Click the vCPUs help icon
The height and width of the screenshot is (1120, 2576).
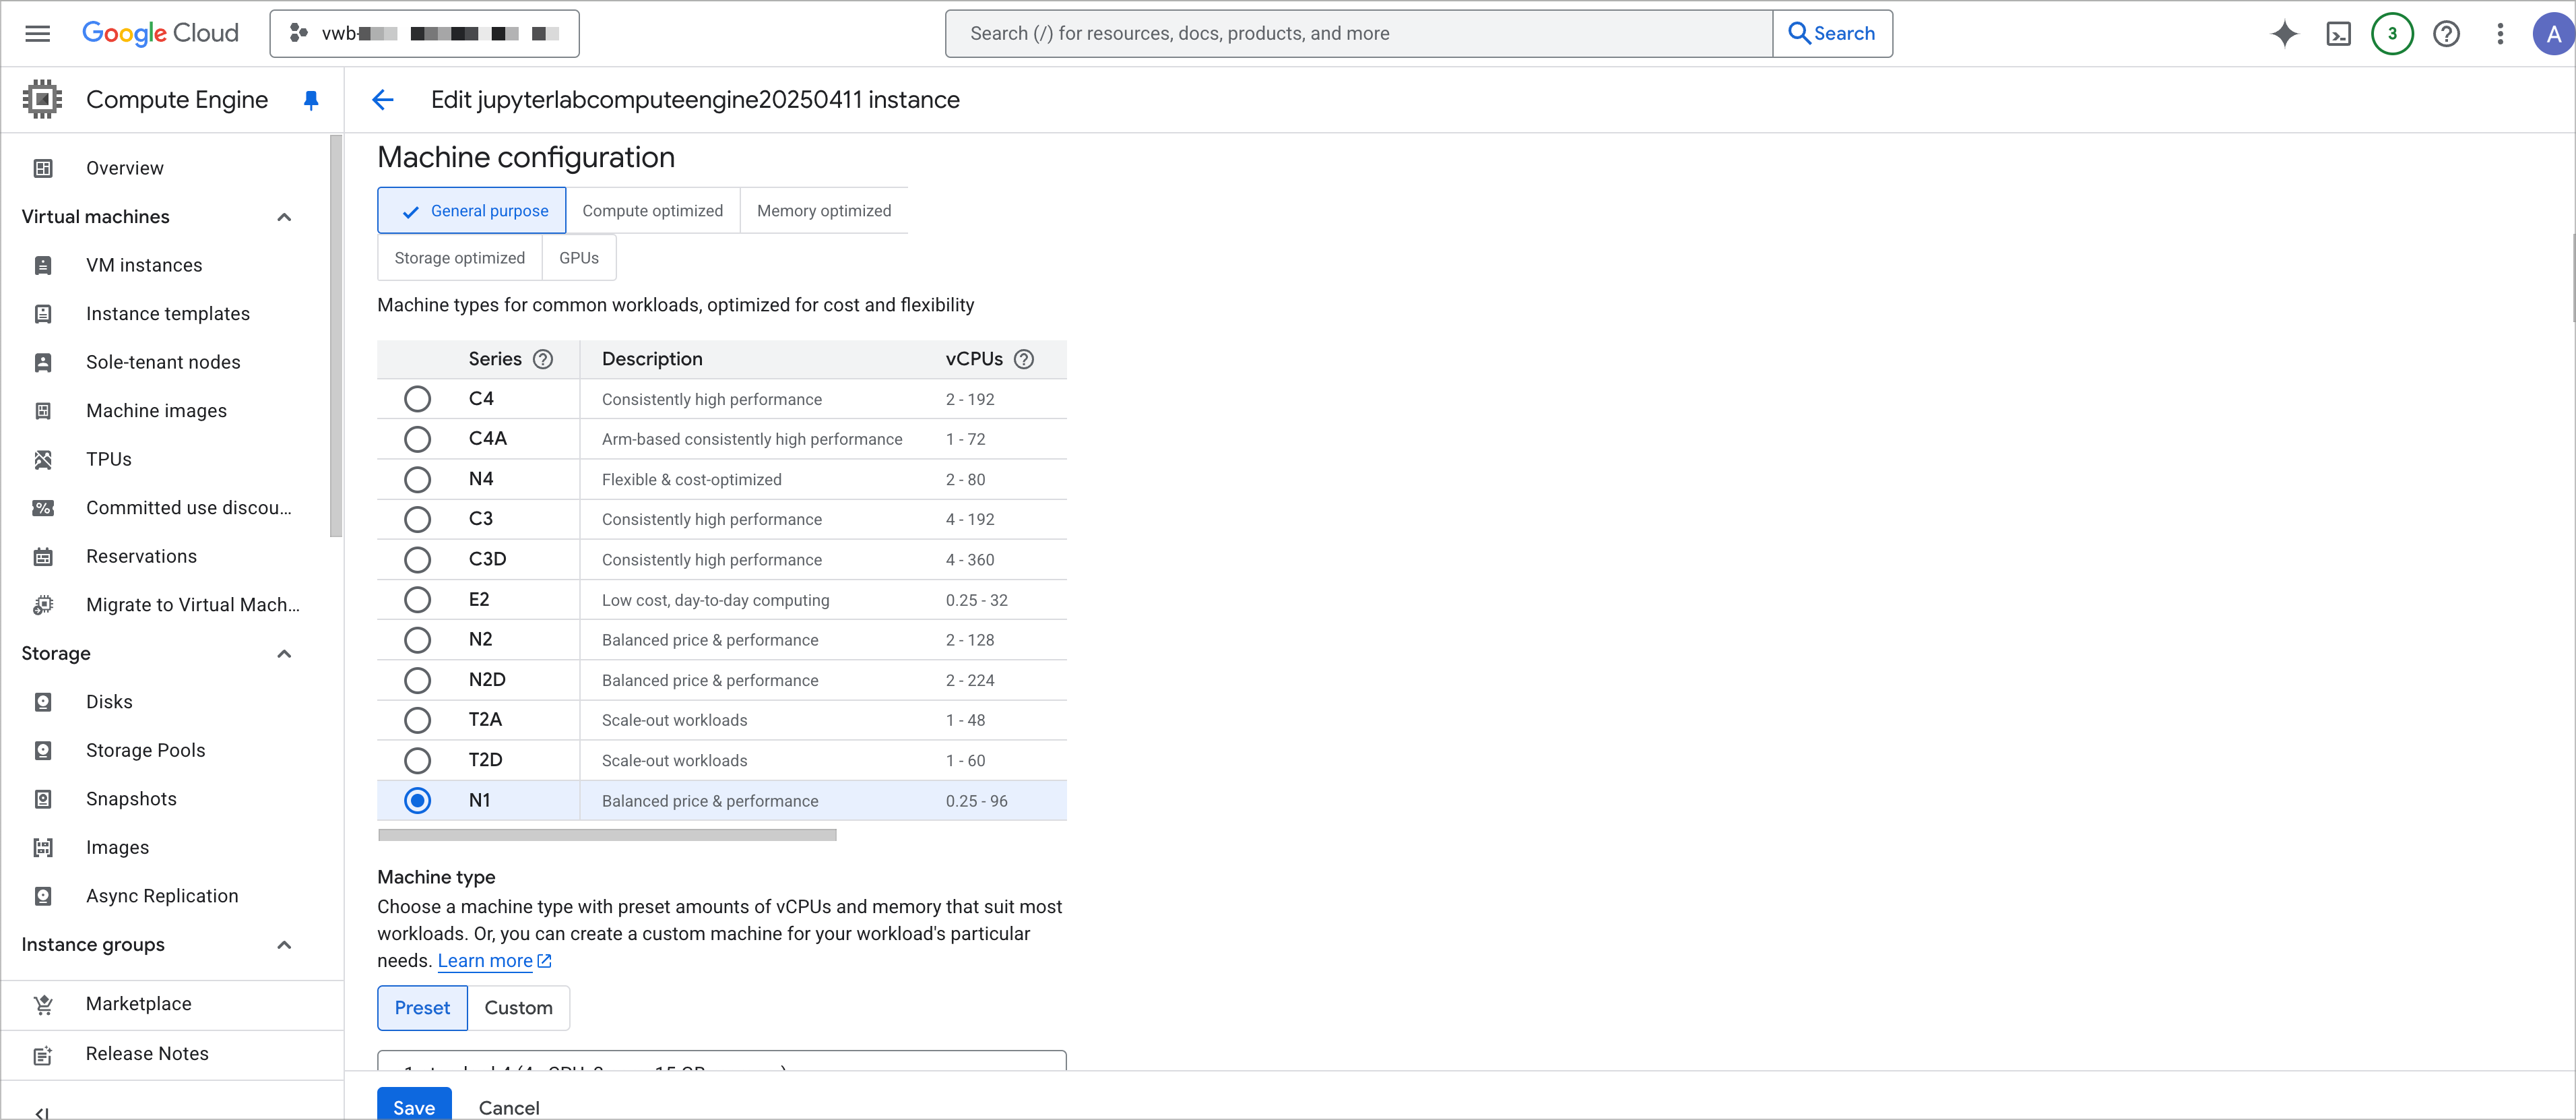pos(1024,359)
